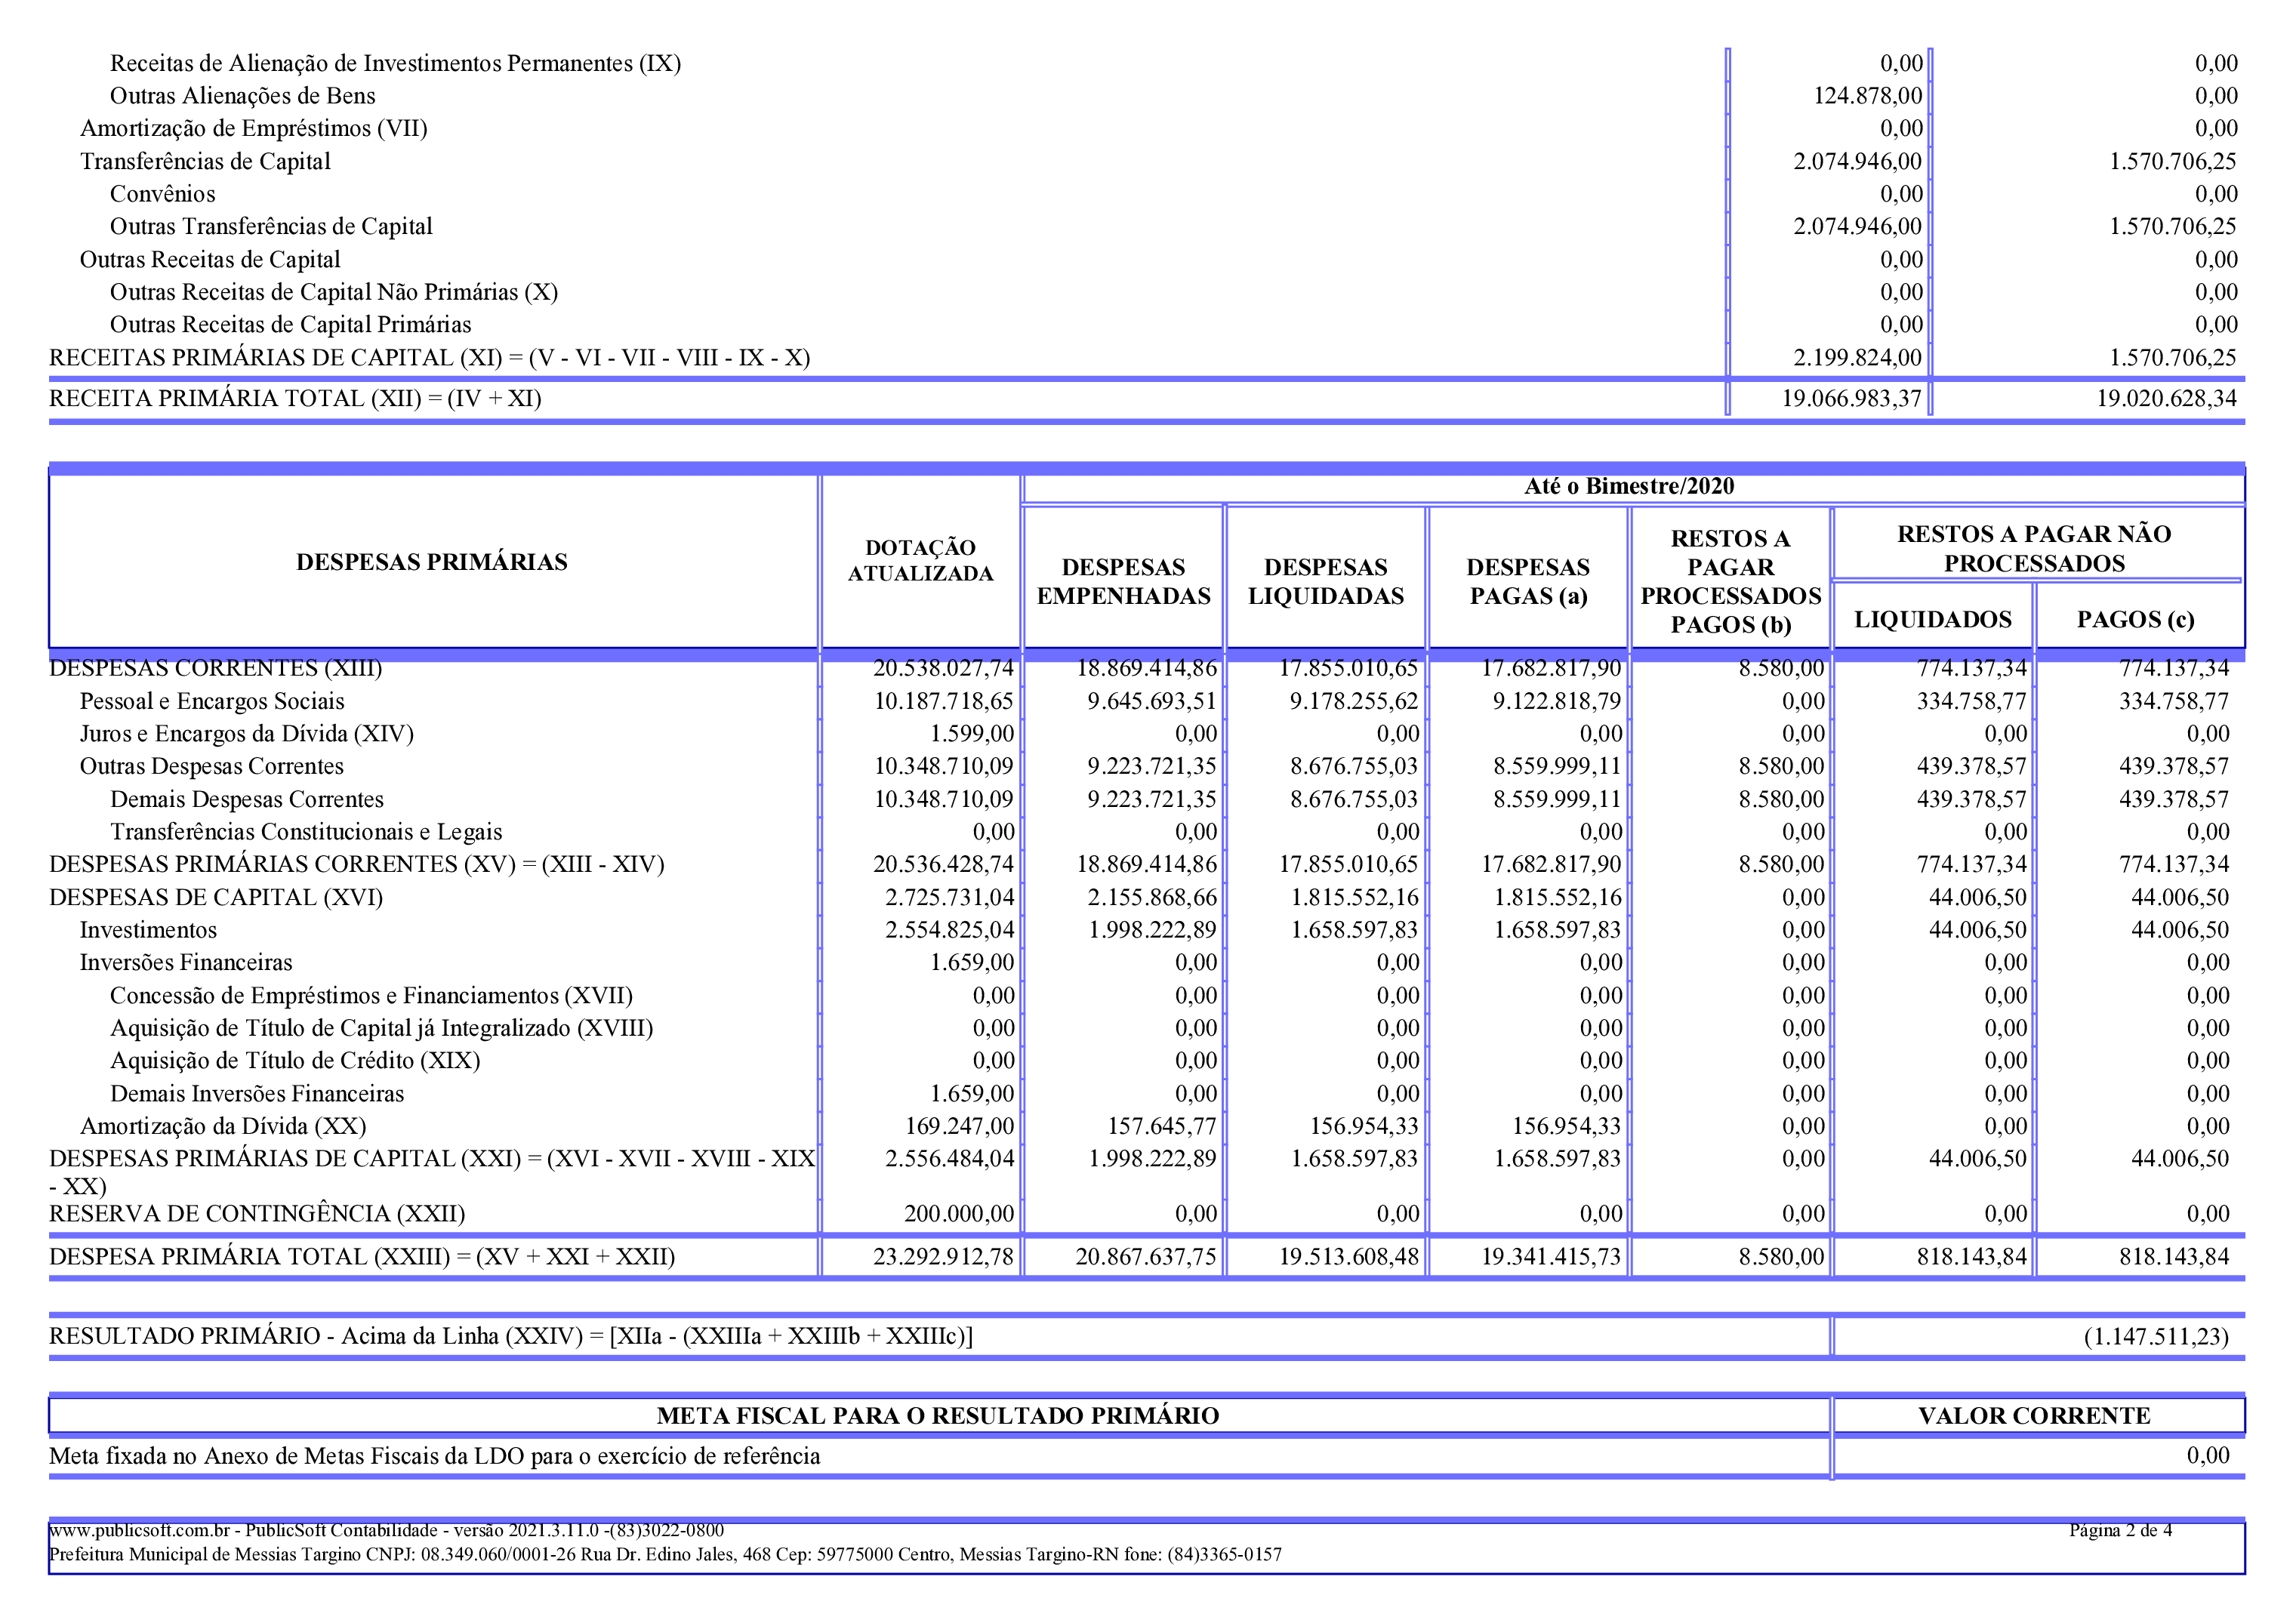Click the DESPESA PRIMÁRIA TOTAL (XXIII) row label
This screenshot has height=1623, width=2296.
coord(362,1257)
